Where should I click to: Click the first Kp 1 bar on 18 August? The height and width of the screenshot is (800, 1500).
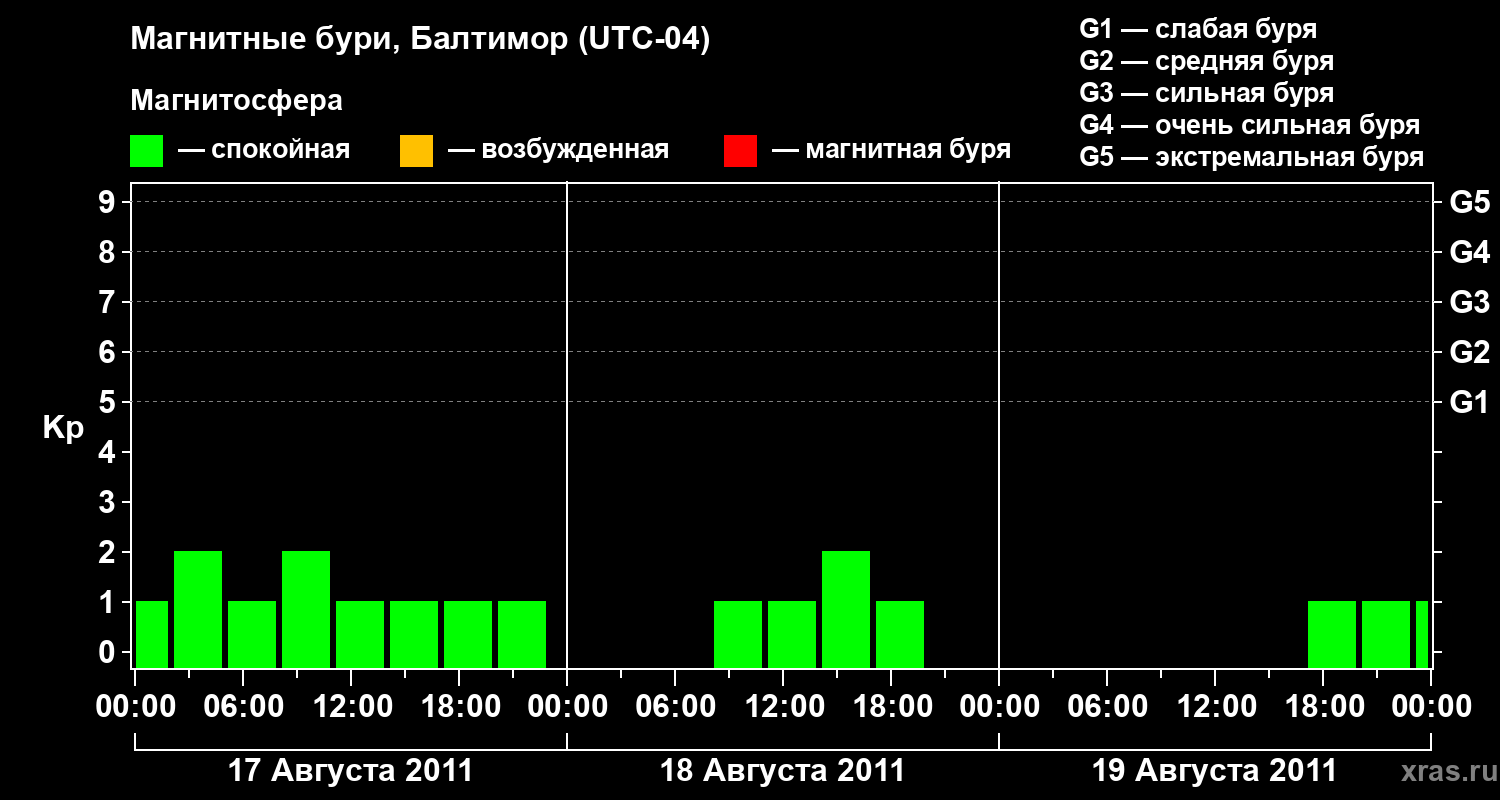tap(738, 634)
